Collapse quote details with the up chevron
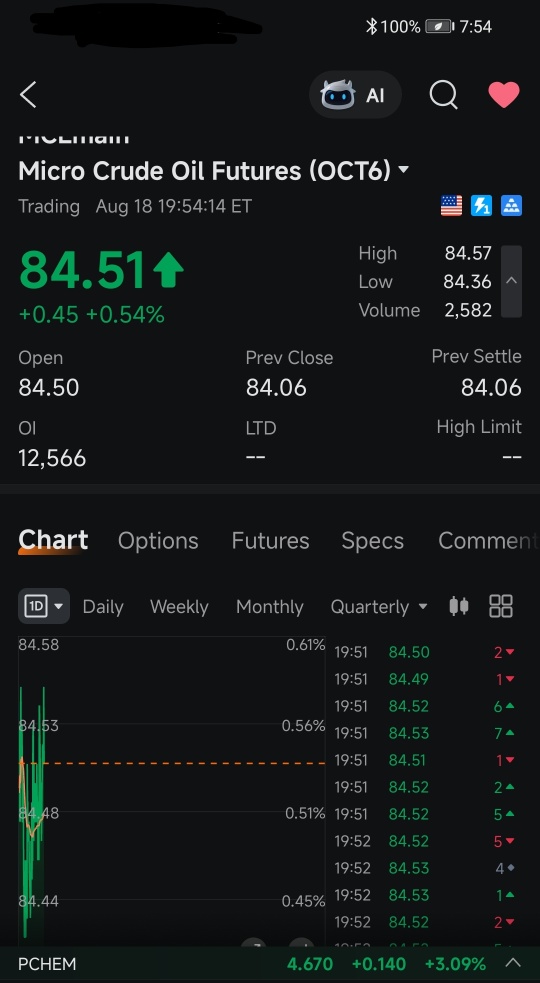This screenshot has width=540, height=983. pyautogui.click(x=512, y=281)
